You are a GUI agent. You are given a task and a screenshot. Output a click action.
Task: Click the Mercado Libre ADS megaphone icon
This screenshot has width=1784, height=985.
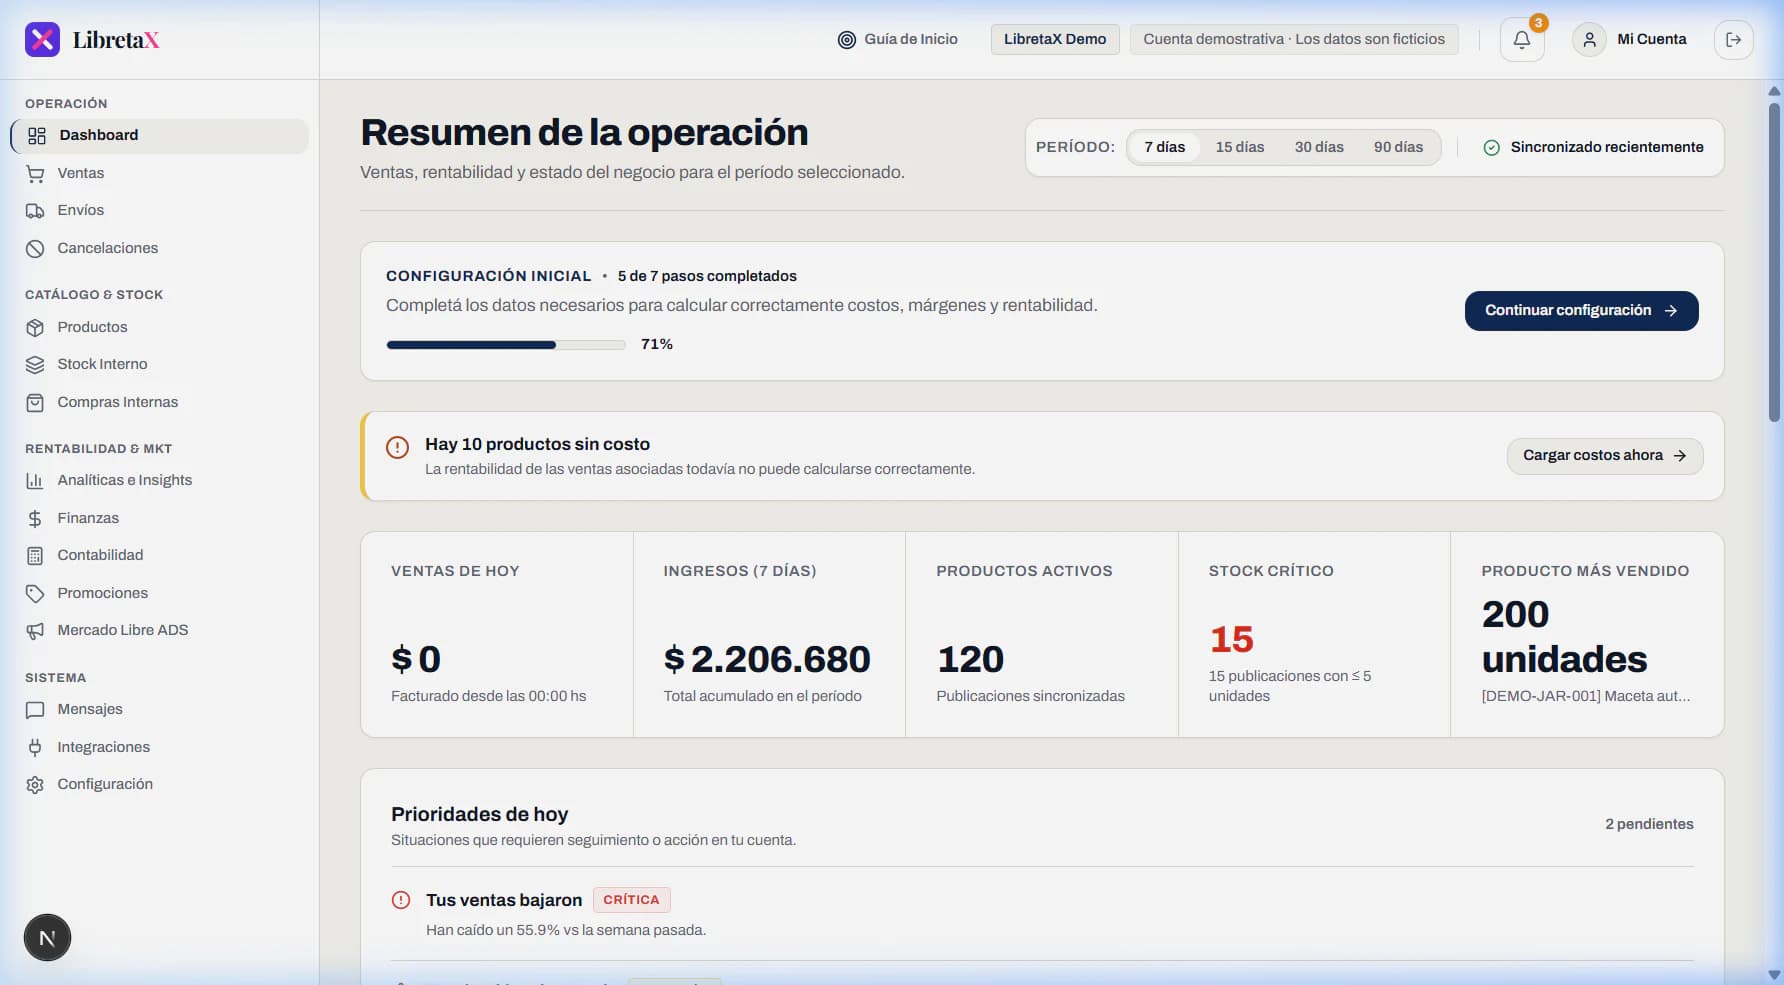[x=35, y=631]
